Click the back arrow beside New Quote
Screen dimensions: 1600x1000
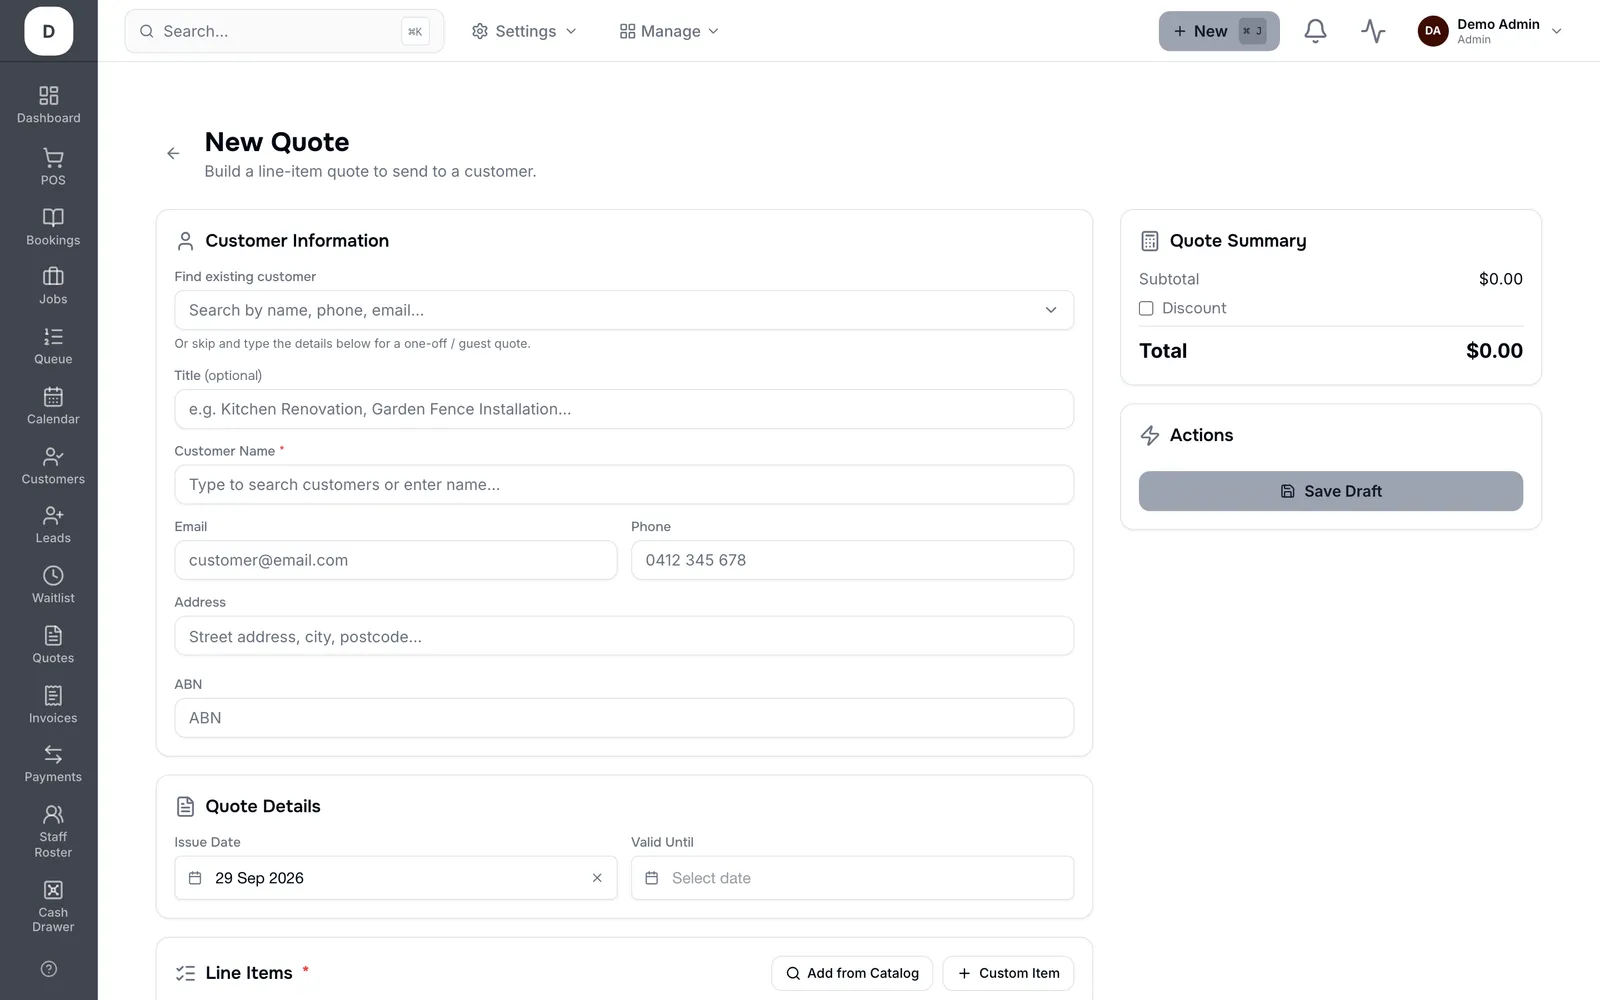173,153
